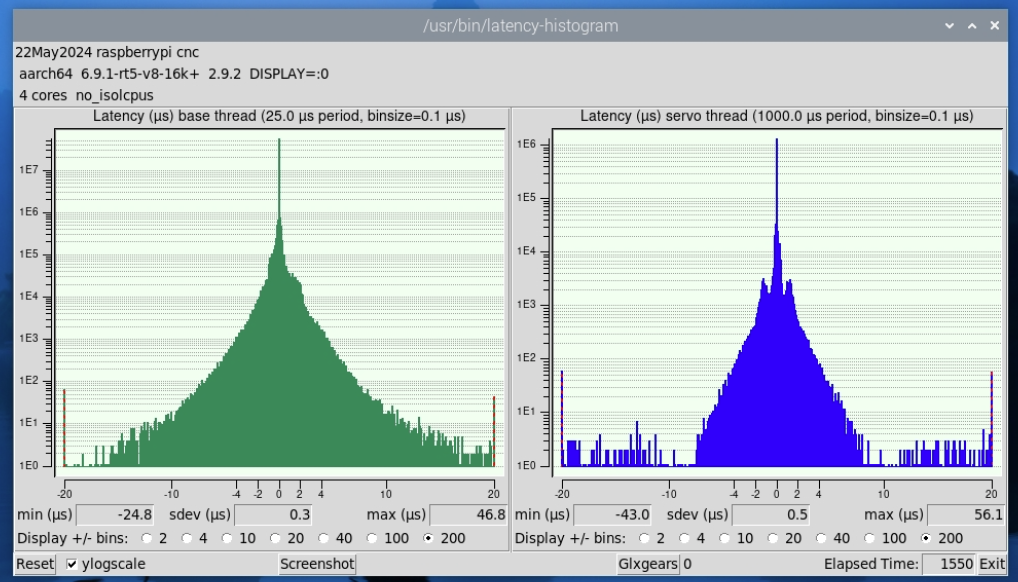The width and height of the screenshot is (1018, 582).
Task: Select 200 bins radio for servo thread
Action: point(925,538)
